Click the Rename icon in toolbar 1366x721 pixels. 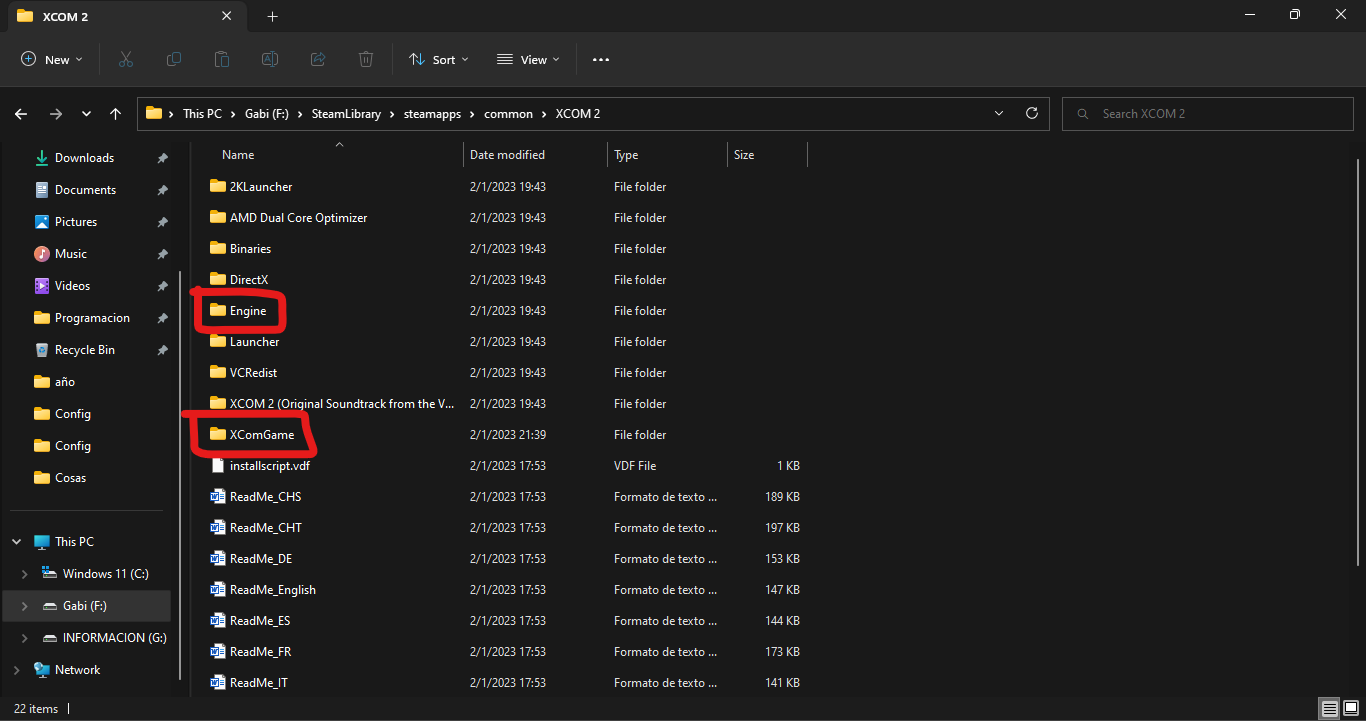coord(270,60)
